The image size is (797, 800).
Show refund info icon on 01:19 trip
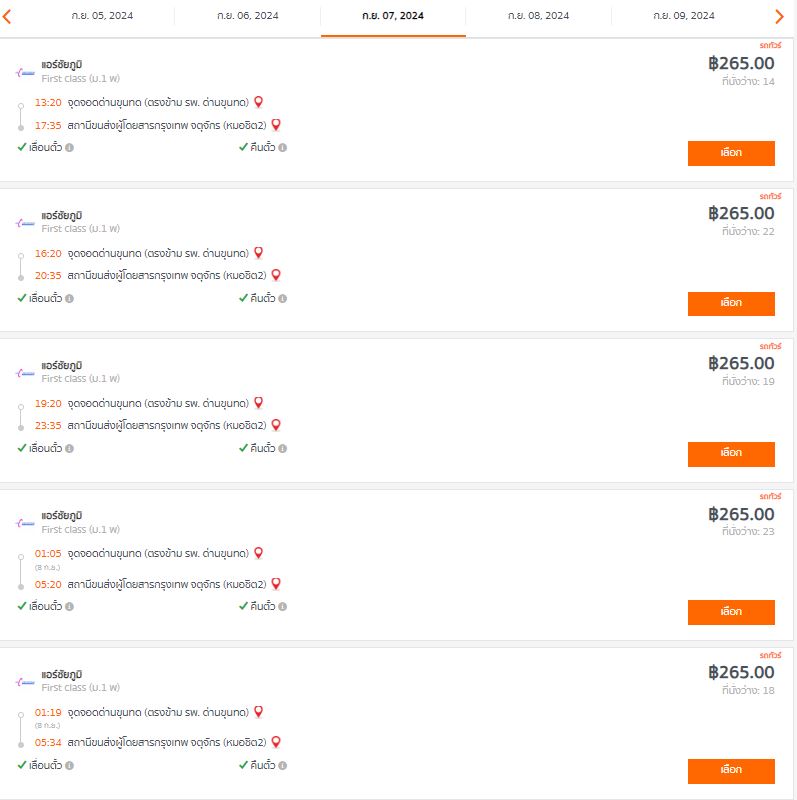(x=283, y=765)
